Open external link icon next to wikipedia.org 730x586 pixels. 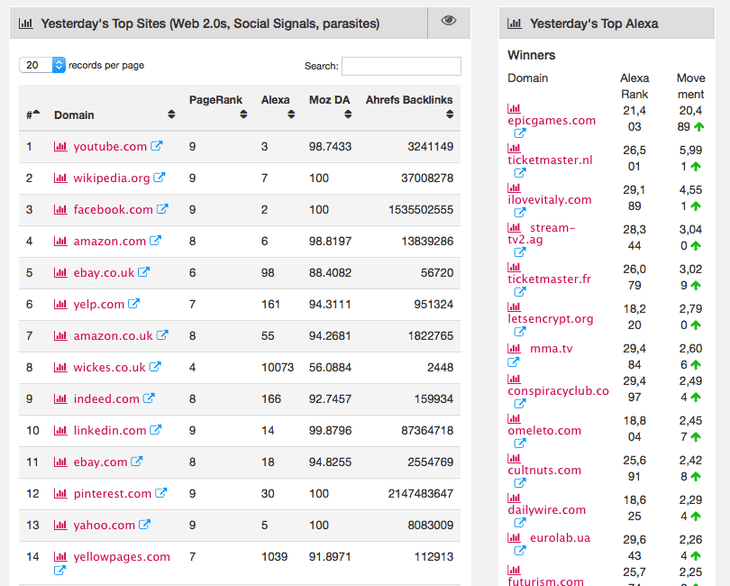(160, 178)
